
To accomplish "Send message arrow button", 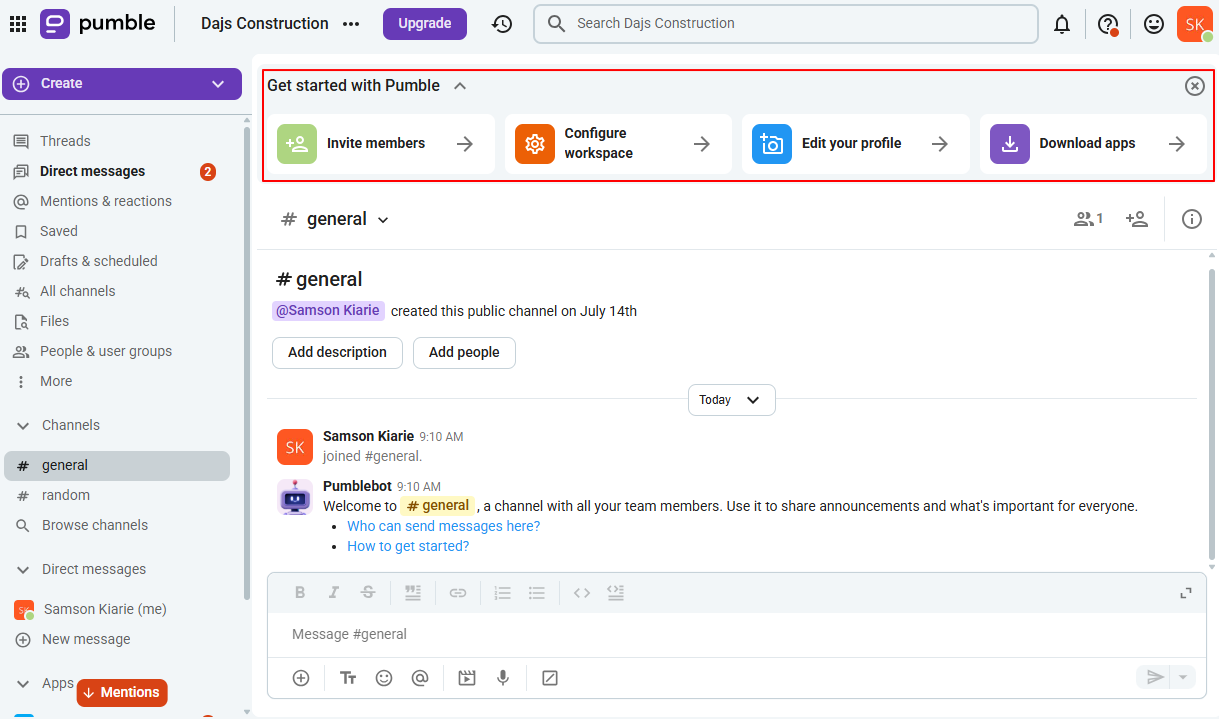I will [x=1154, y=678].
